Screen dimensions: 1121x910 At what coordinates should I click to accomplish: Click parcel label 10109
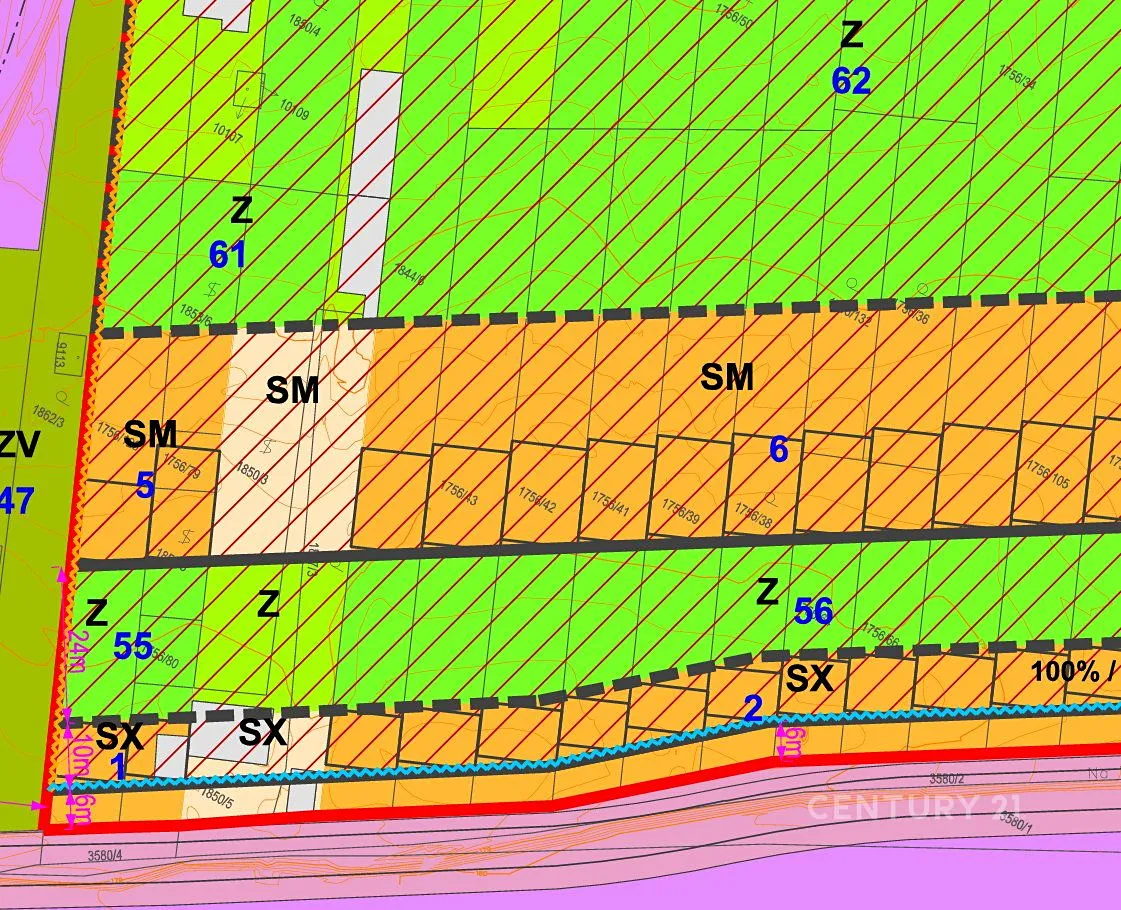(x=294, y=109)
